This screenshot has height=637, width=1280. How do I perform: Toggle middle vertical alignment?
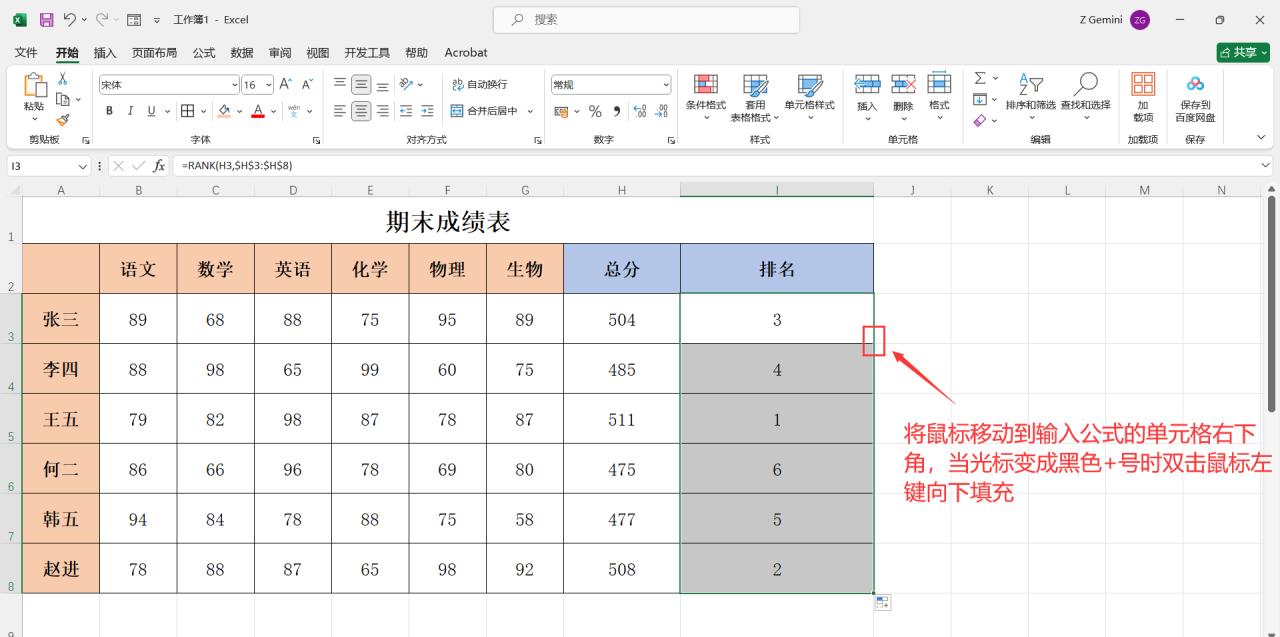tap(361, 85)
